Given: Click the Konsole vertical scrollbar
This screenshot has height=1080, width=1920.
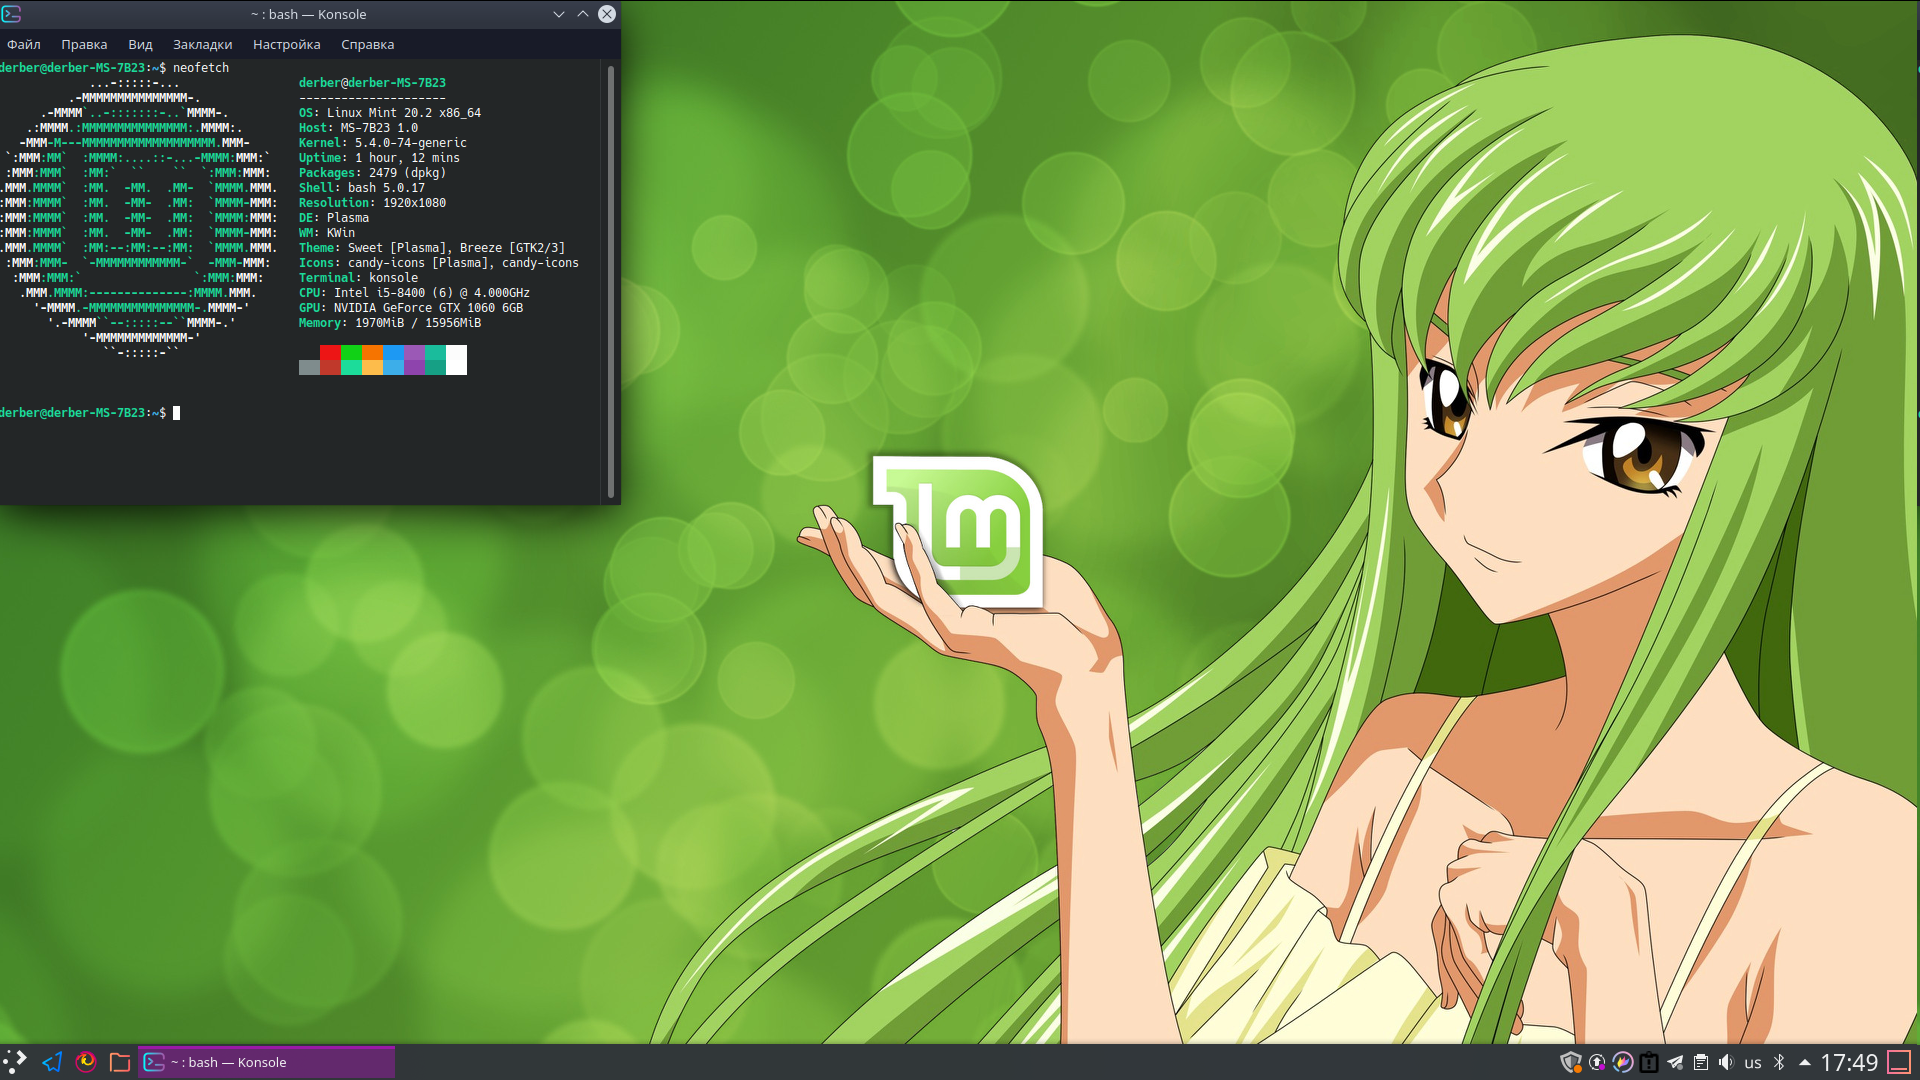Looking at the screenshot, I should click(x=611, y=282).
